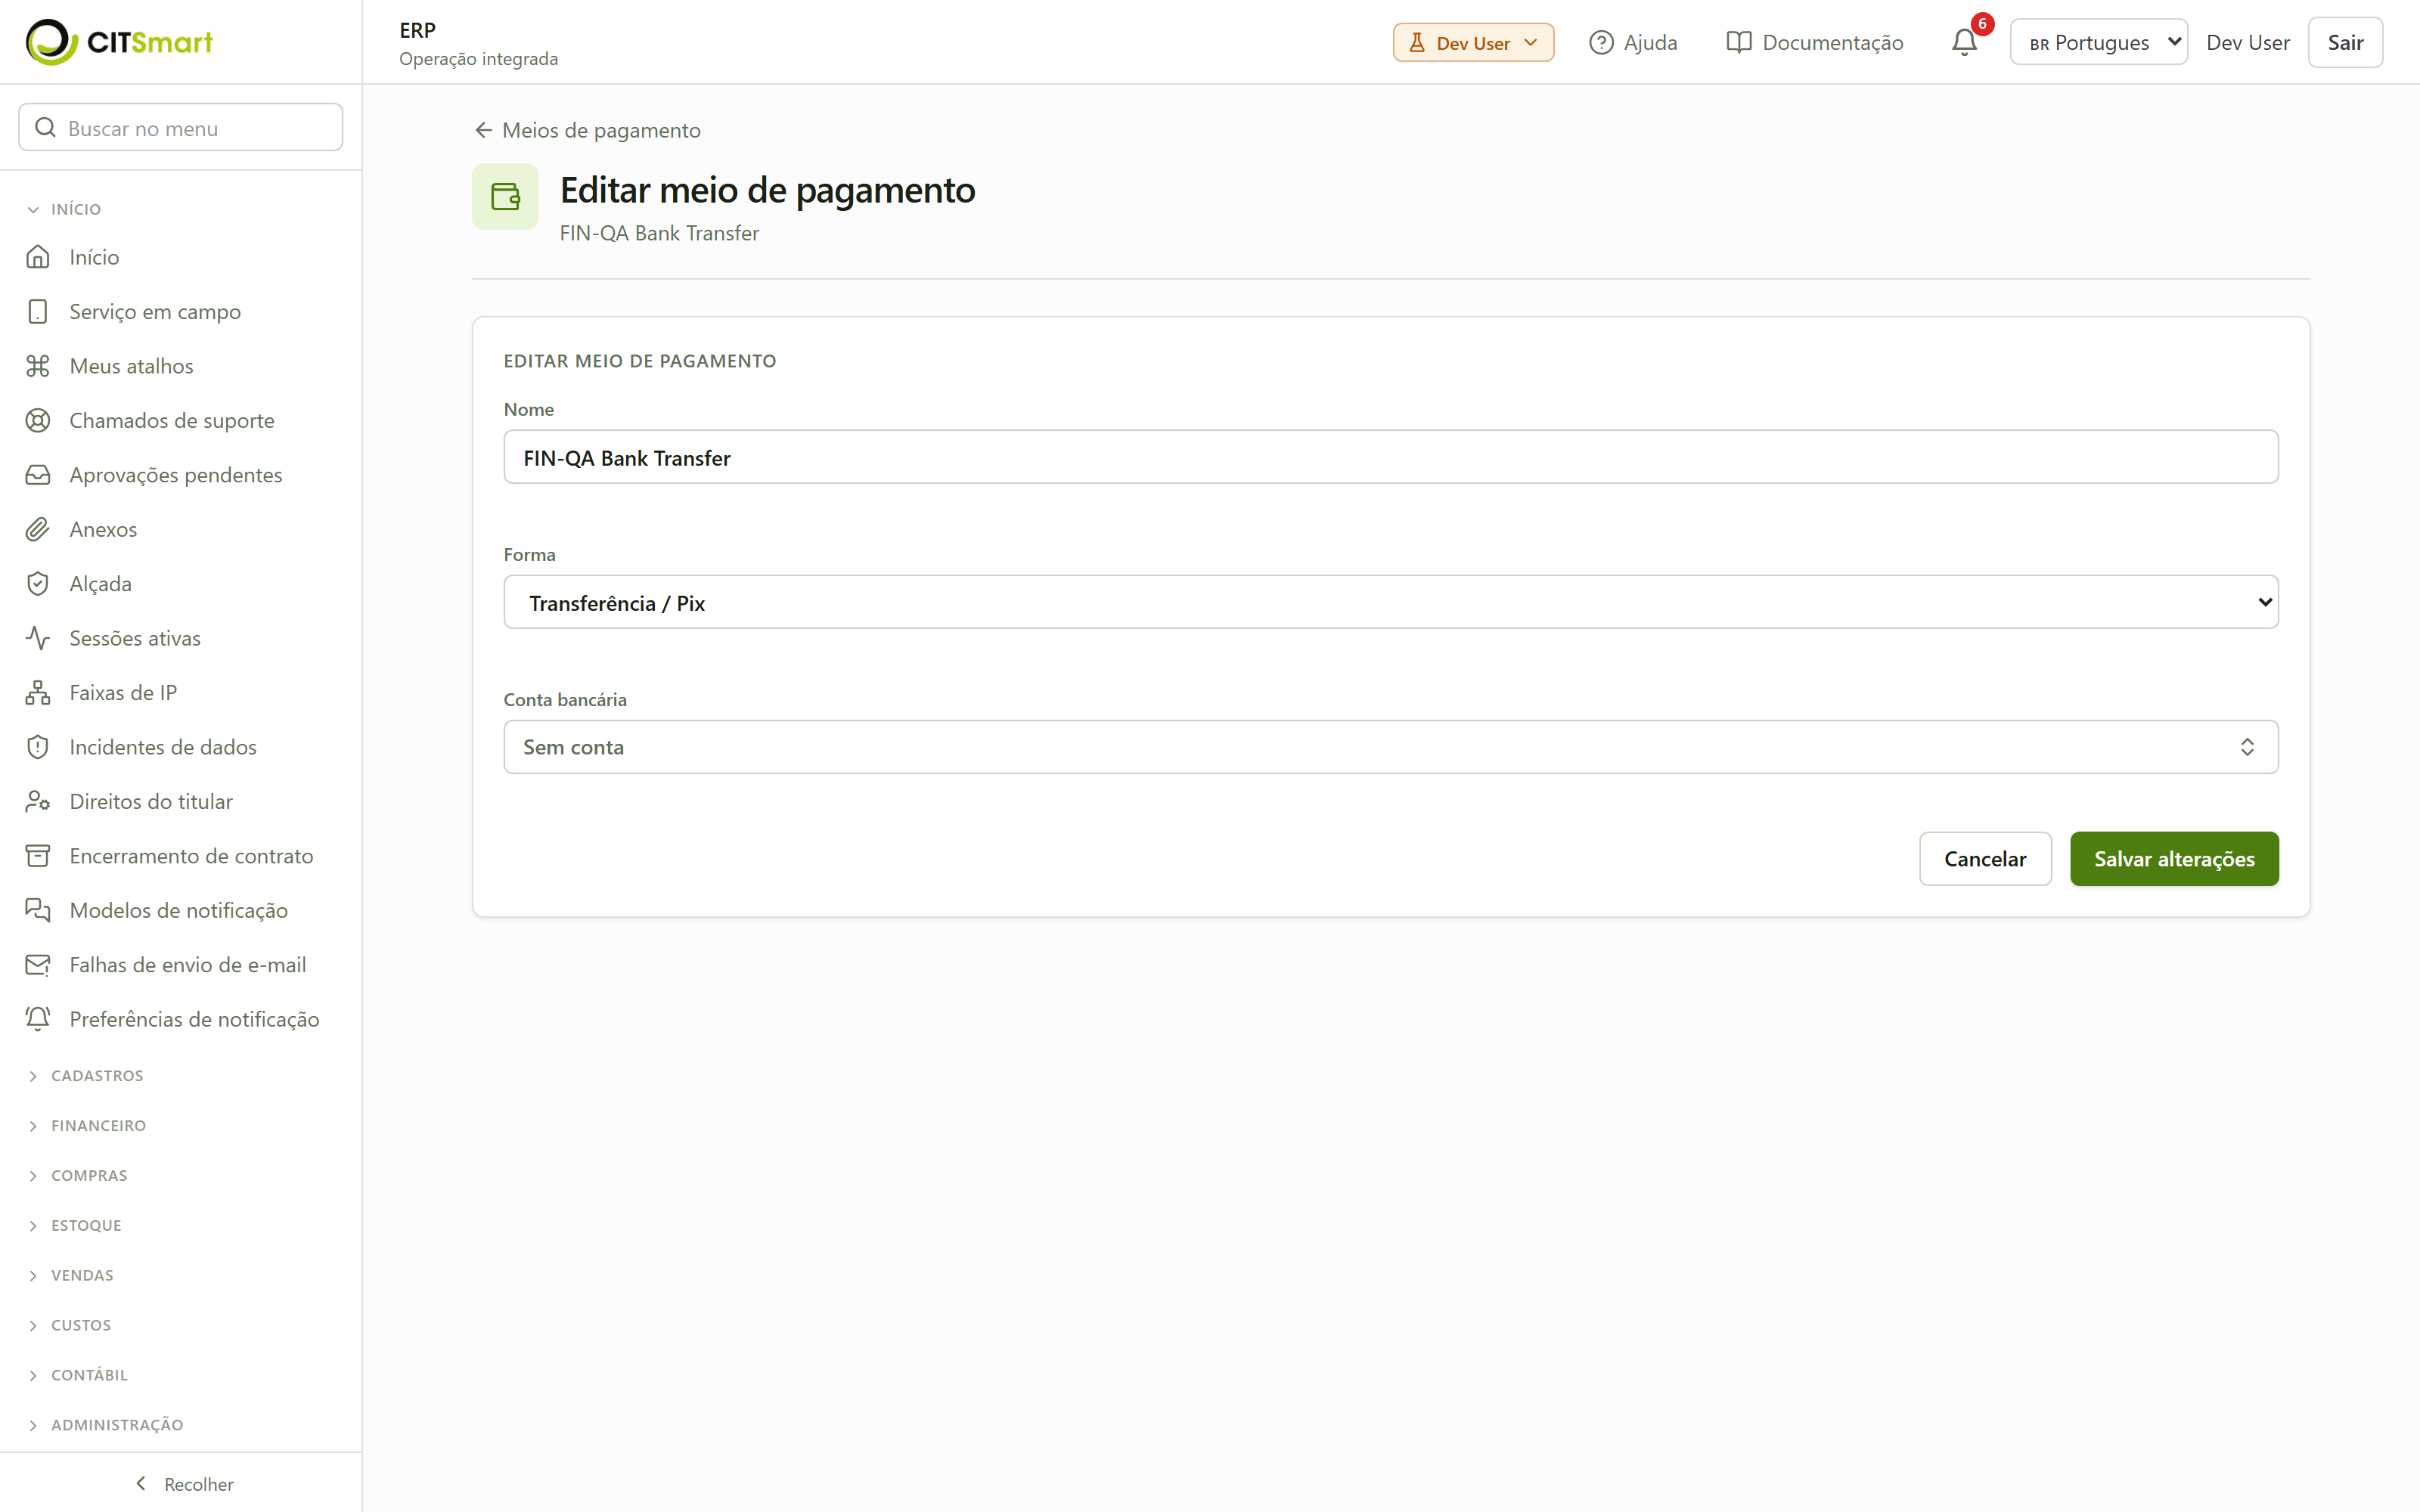Click the CITSmart logo

[x=119, y=42]
